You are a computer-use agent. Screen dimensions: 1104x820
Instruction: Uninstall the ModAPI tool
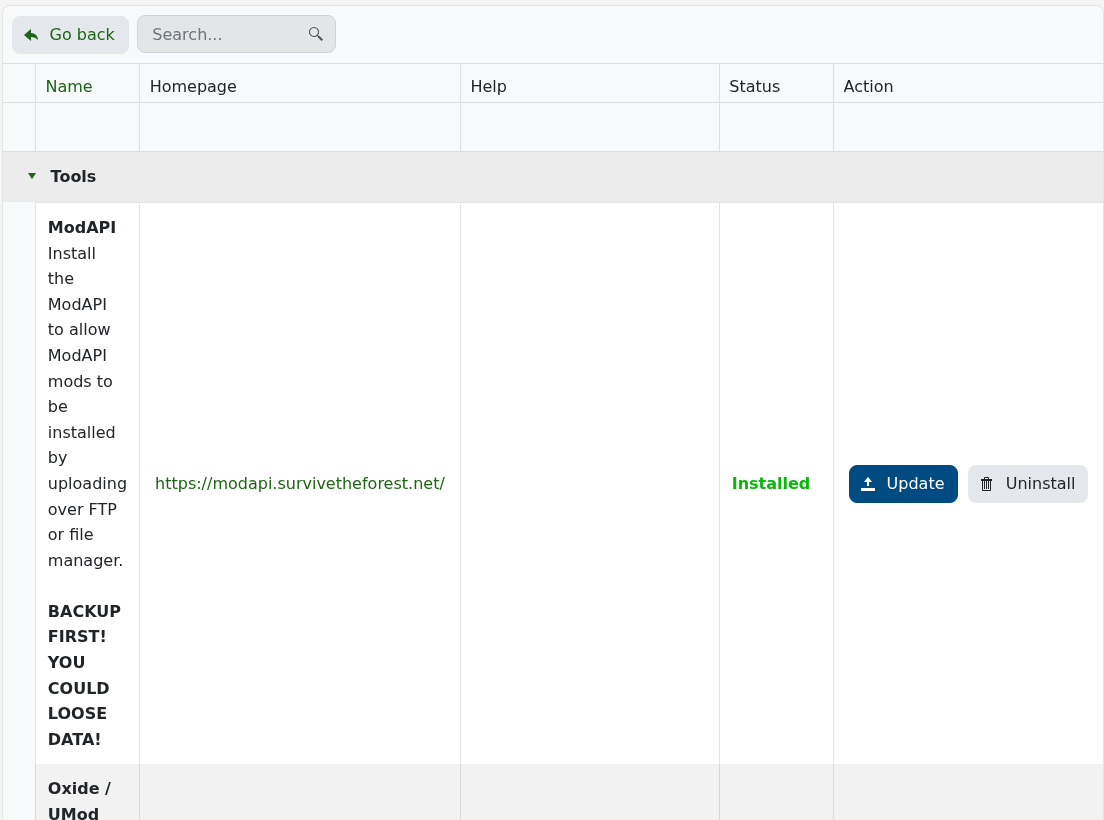1028,484
